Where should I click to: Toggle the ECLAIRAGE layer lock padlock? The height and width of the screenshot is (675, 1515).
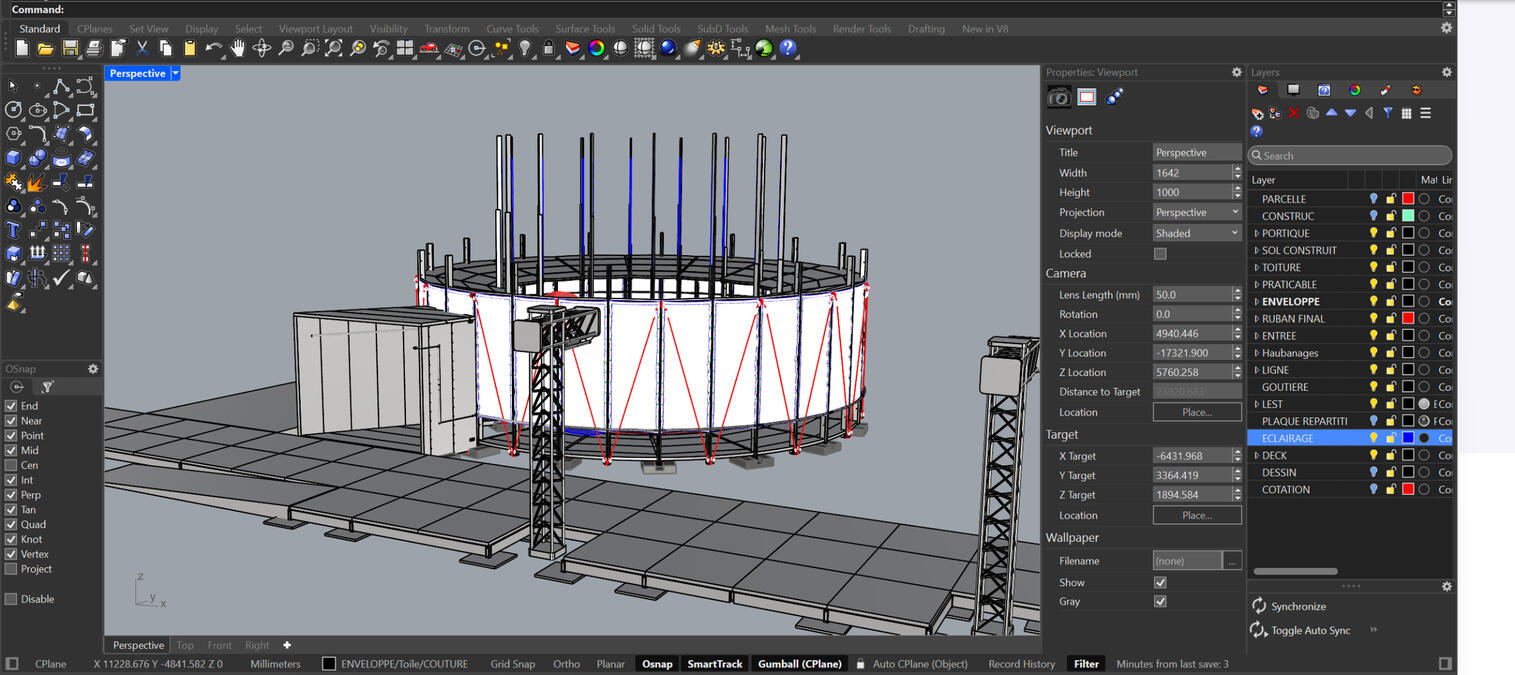(1389, 436)
